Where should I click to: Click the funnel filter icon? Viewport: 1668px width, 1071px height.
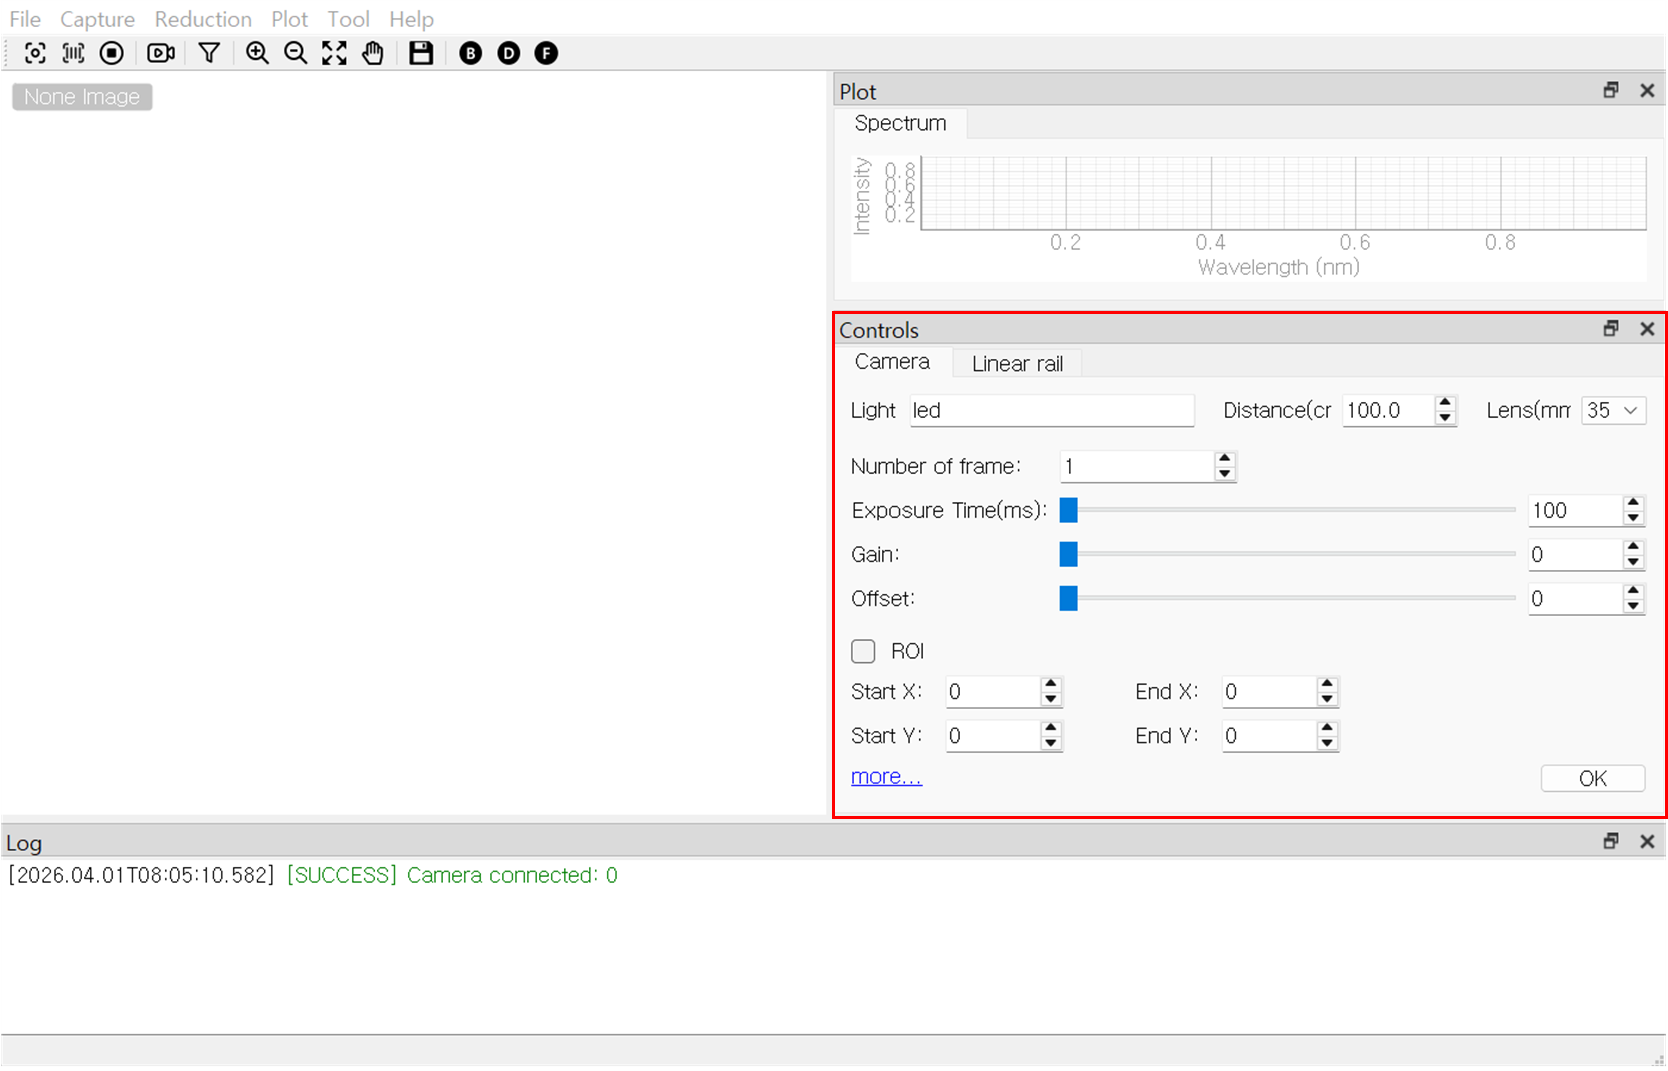click(x=209, y=53)
